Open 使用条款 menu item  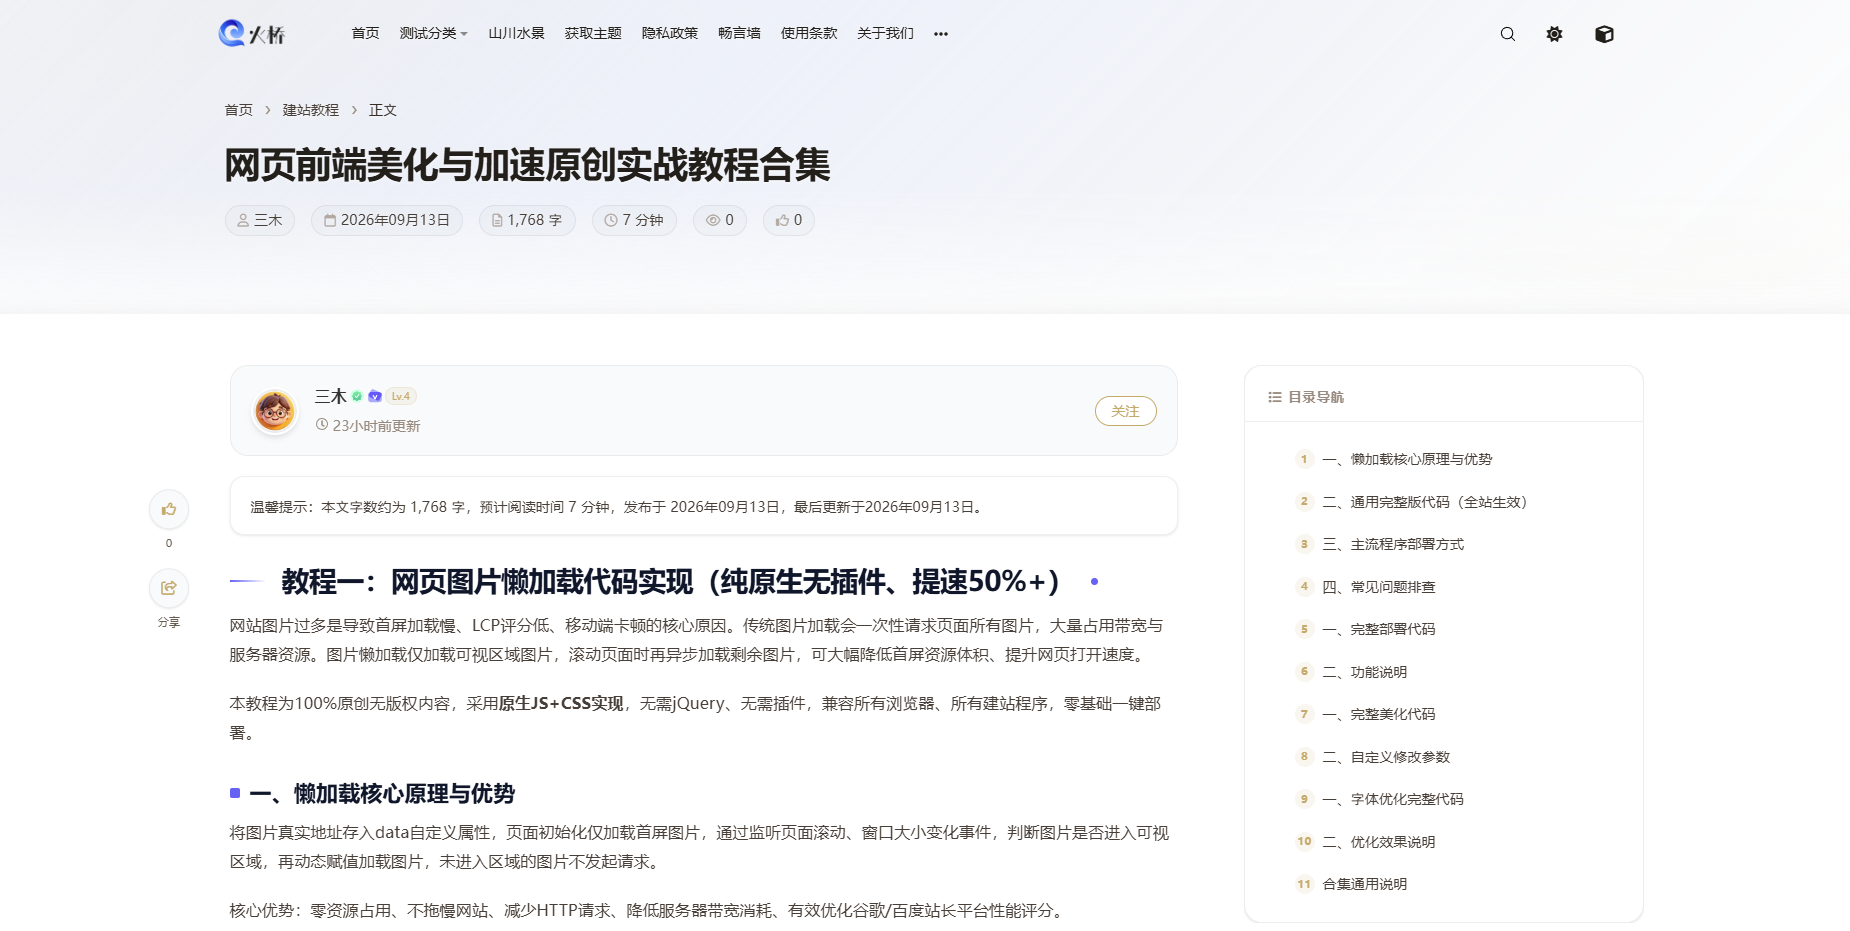(809, 34)
